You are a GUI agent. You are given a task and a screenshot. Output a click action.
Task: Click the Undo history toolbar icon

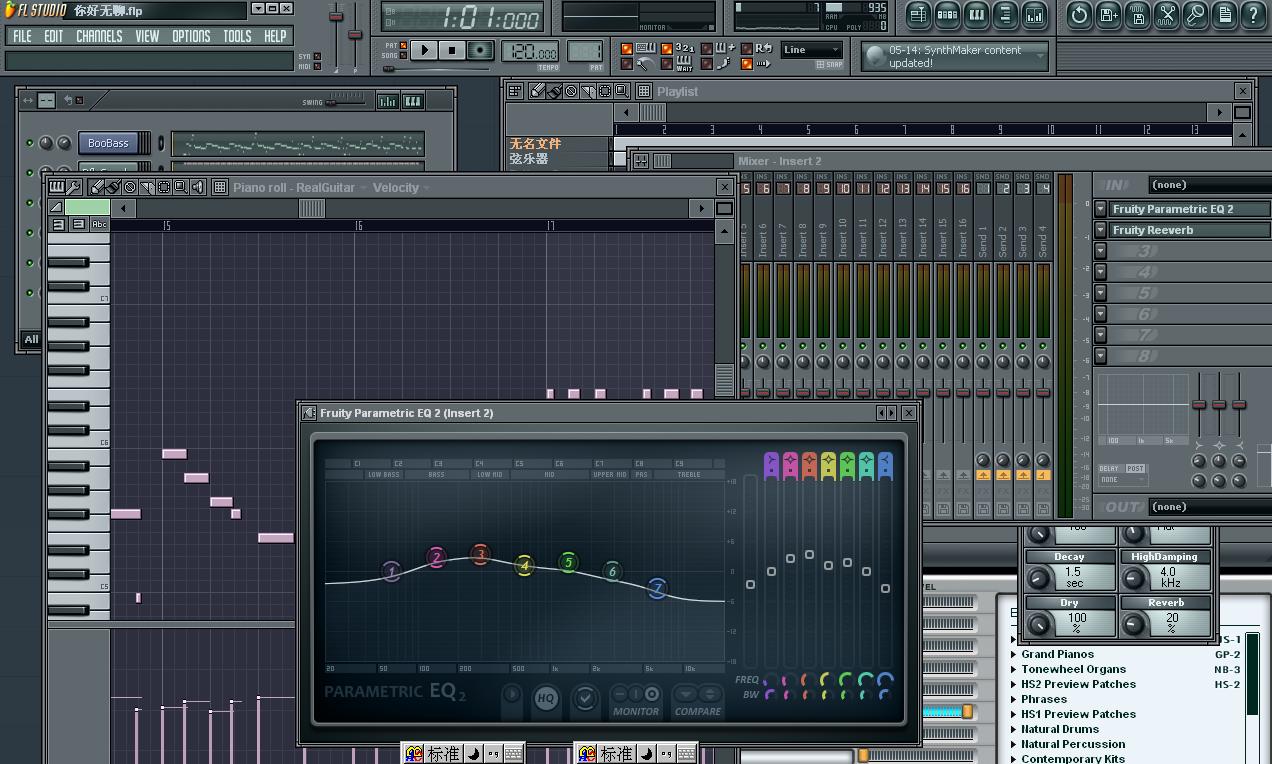[x=1079, y=15]
